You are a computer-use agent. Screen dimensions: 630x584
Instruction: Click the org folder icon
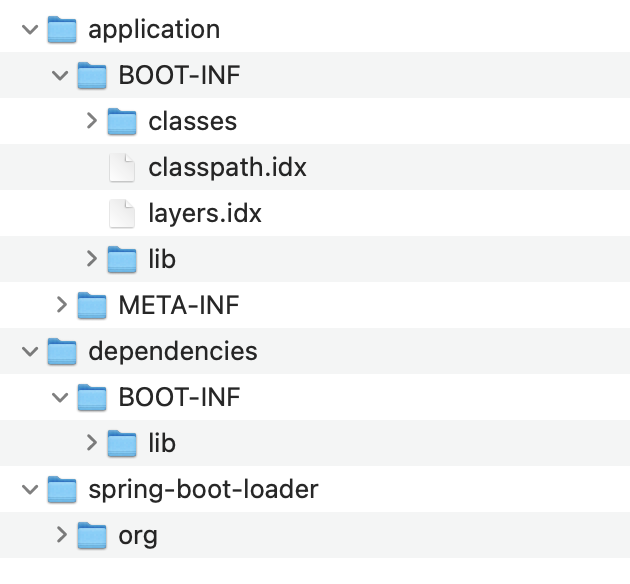[92, 535]
